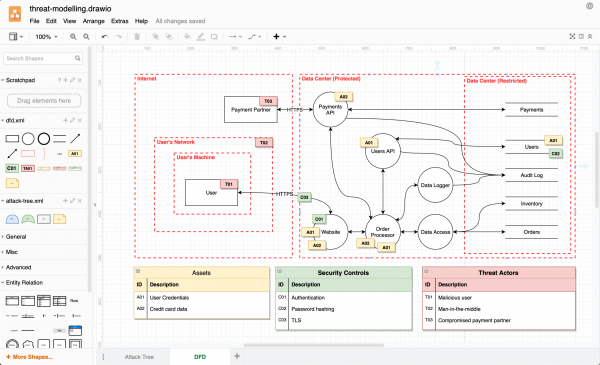Click the To Back icon
The width and height of the screenshot is (600, 365).
click(x=169, y=37)
